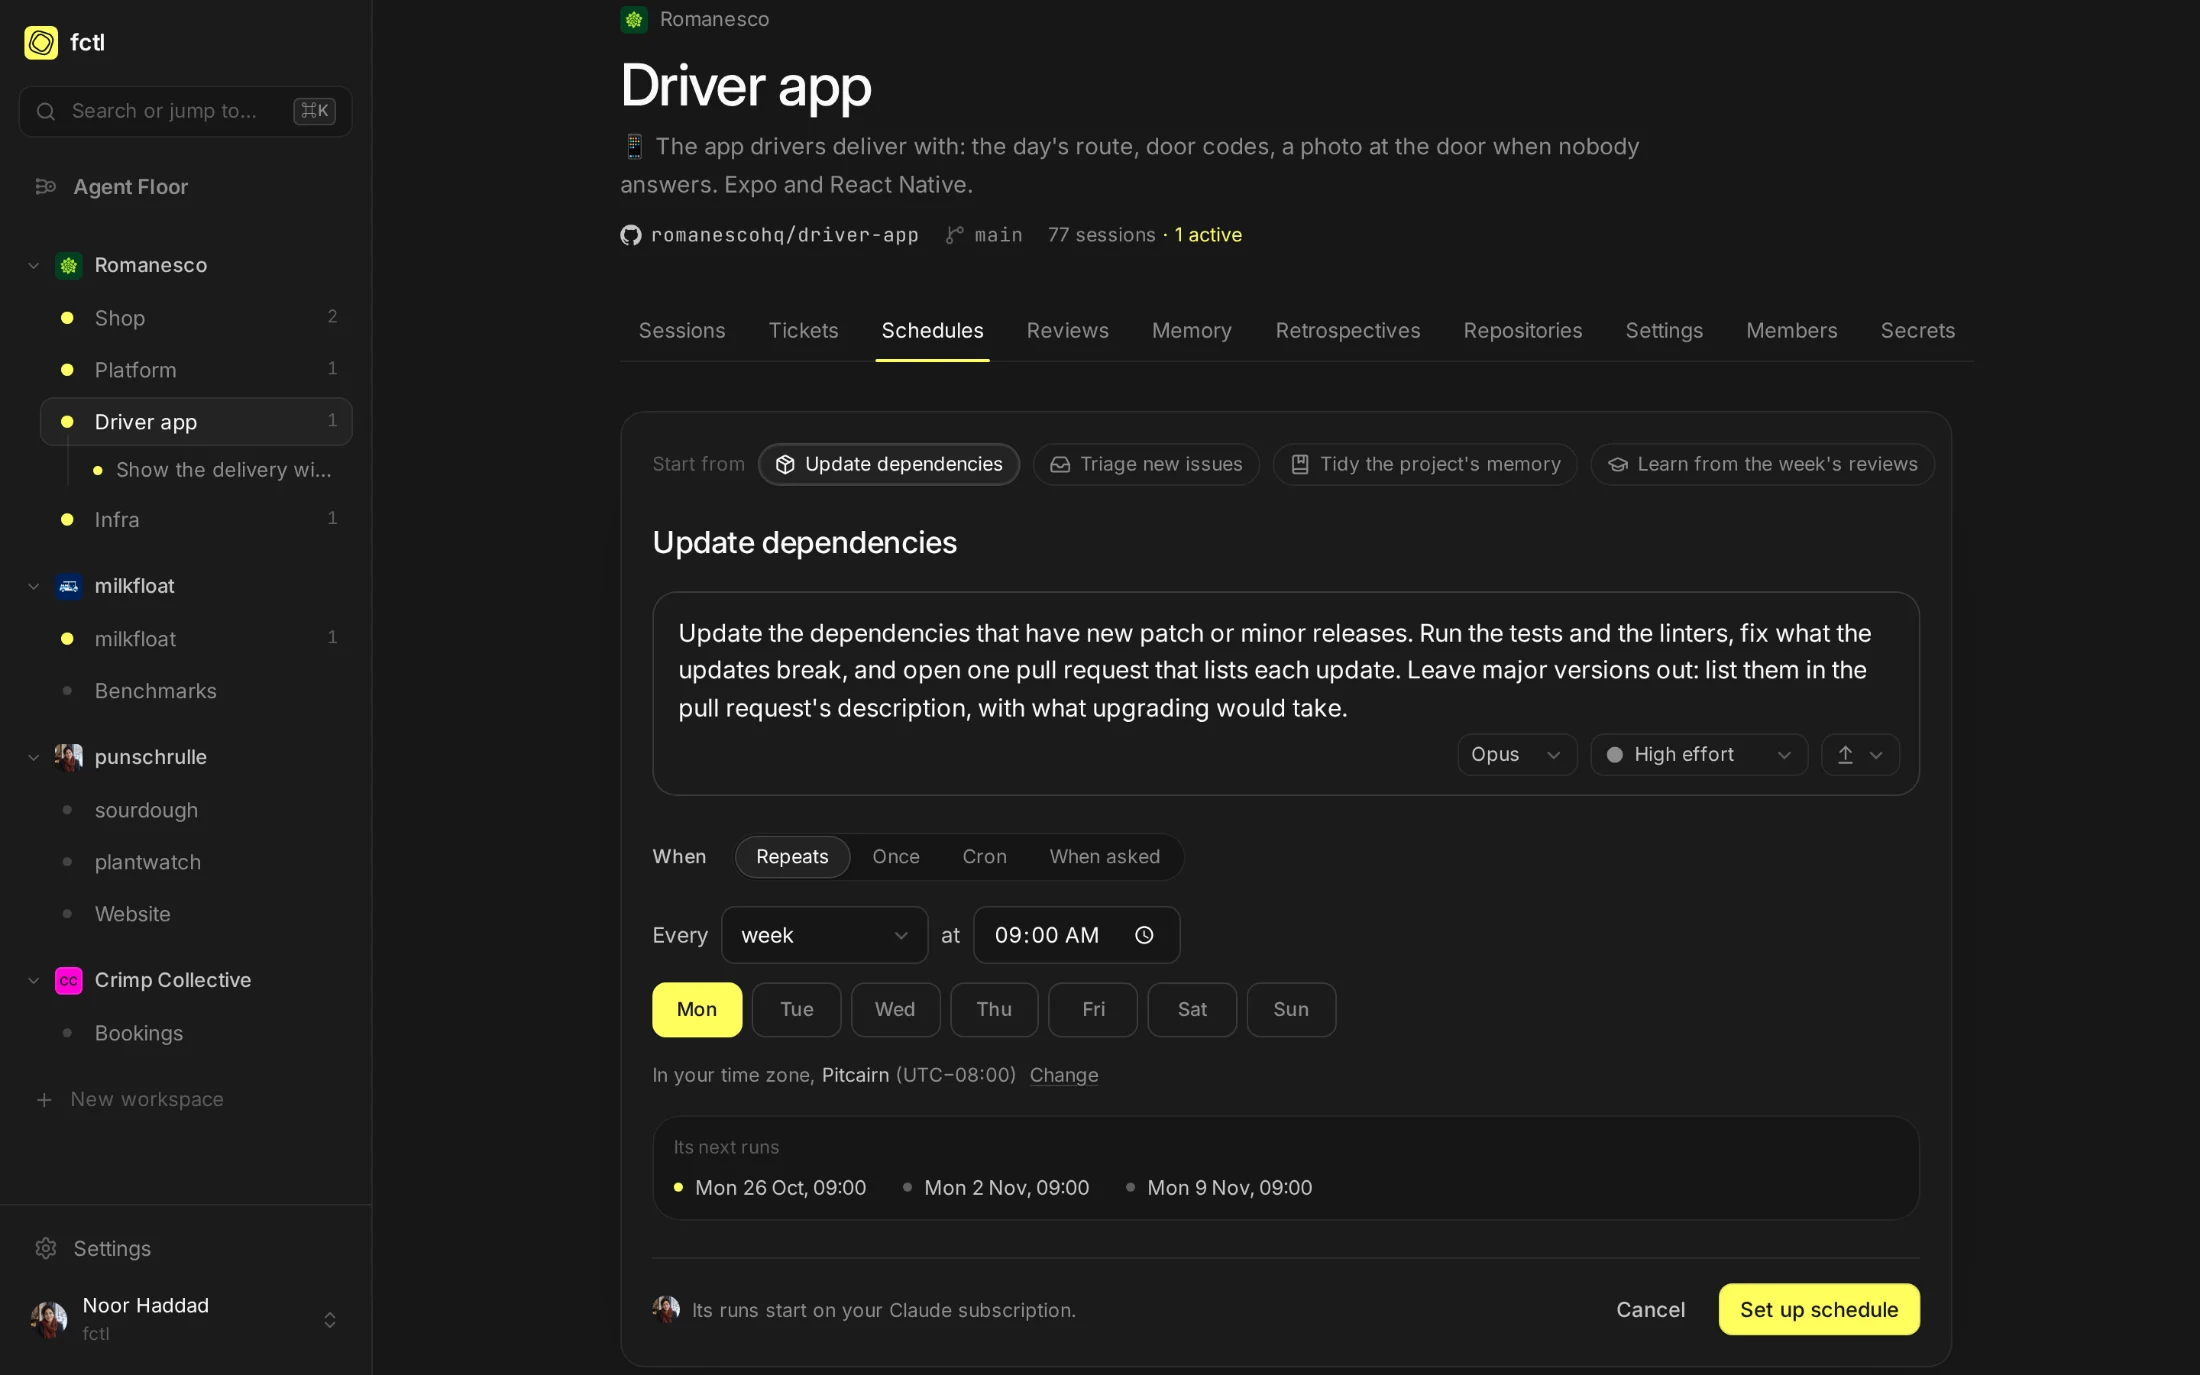
Task: Focus the Search or jump to field
Action: tap(186, 111)
